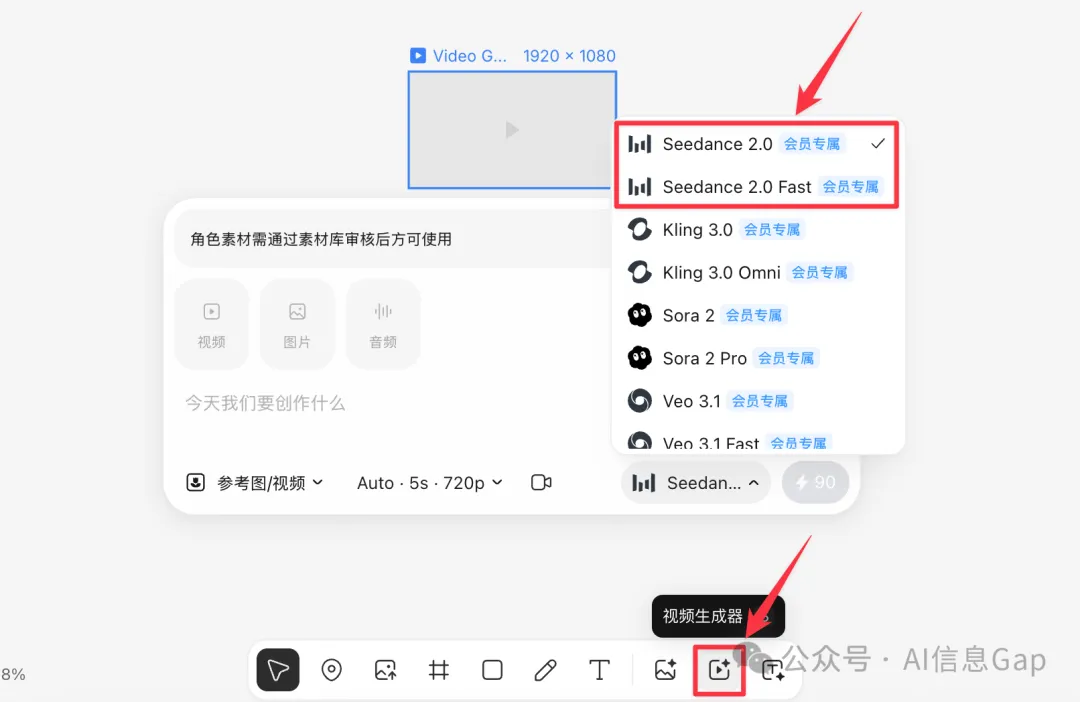Open the image upload tool
1080x702 pixels.
pos(385,670)
